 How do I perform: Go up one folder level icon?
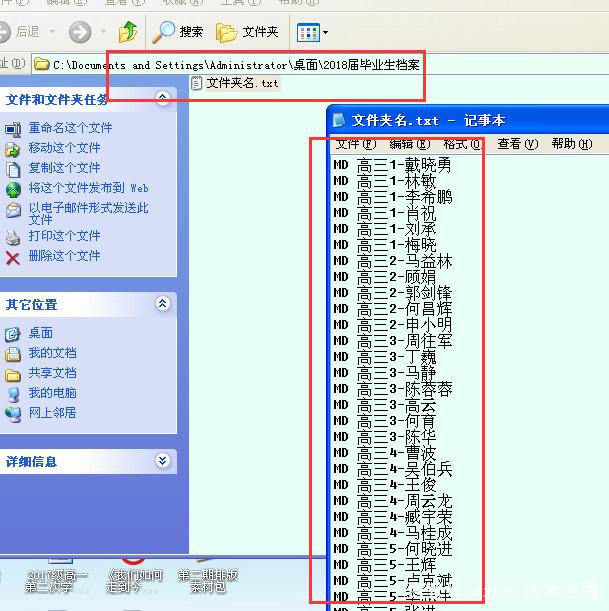pos(128,32)
